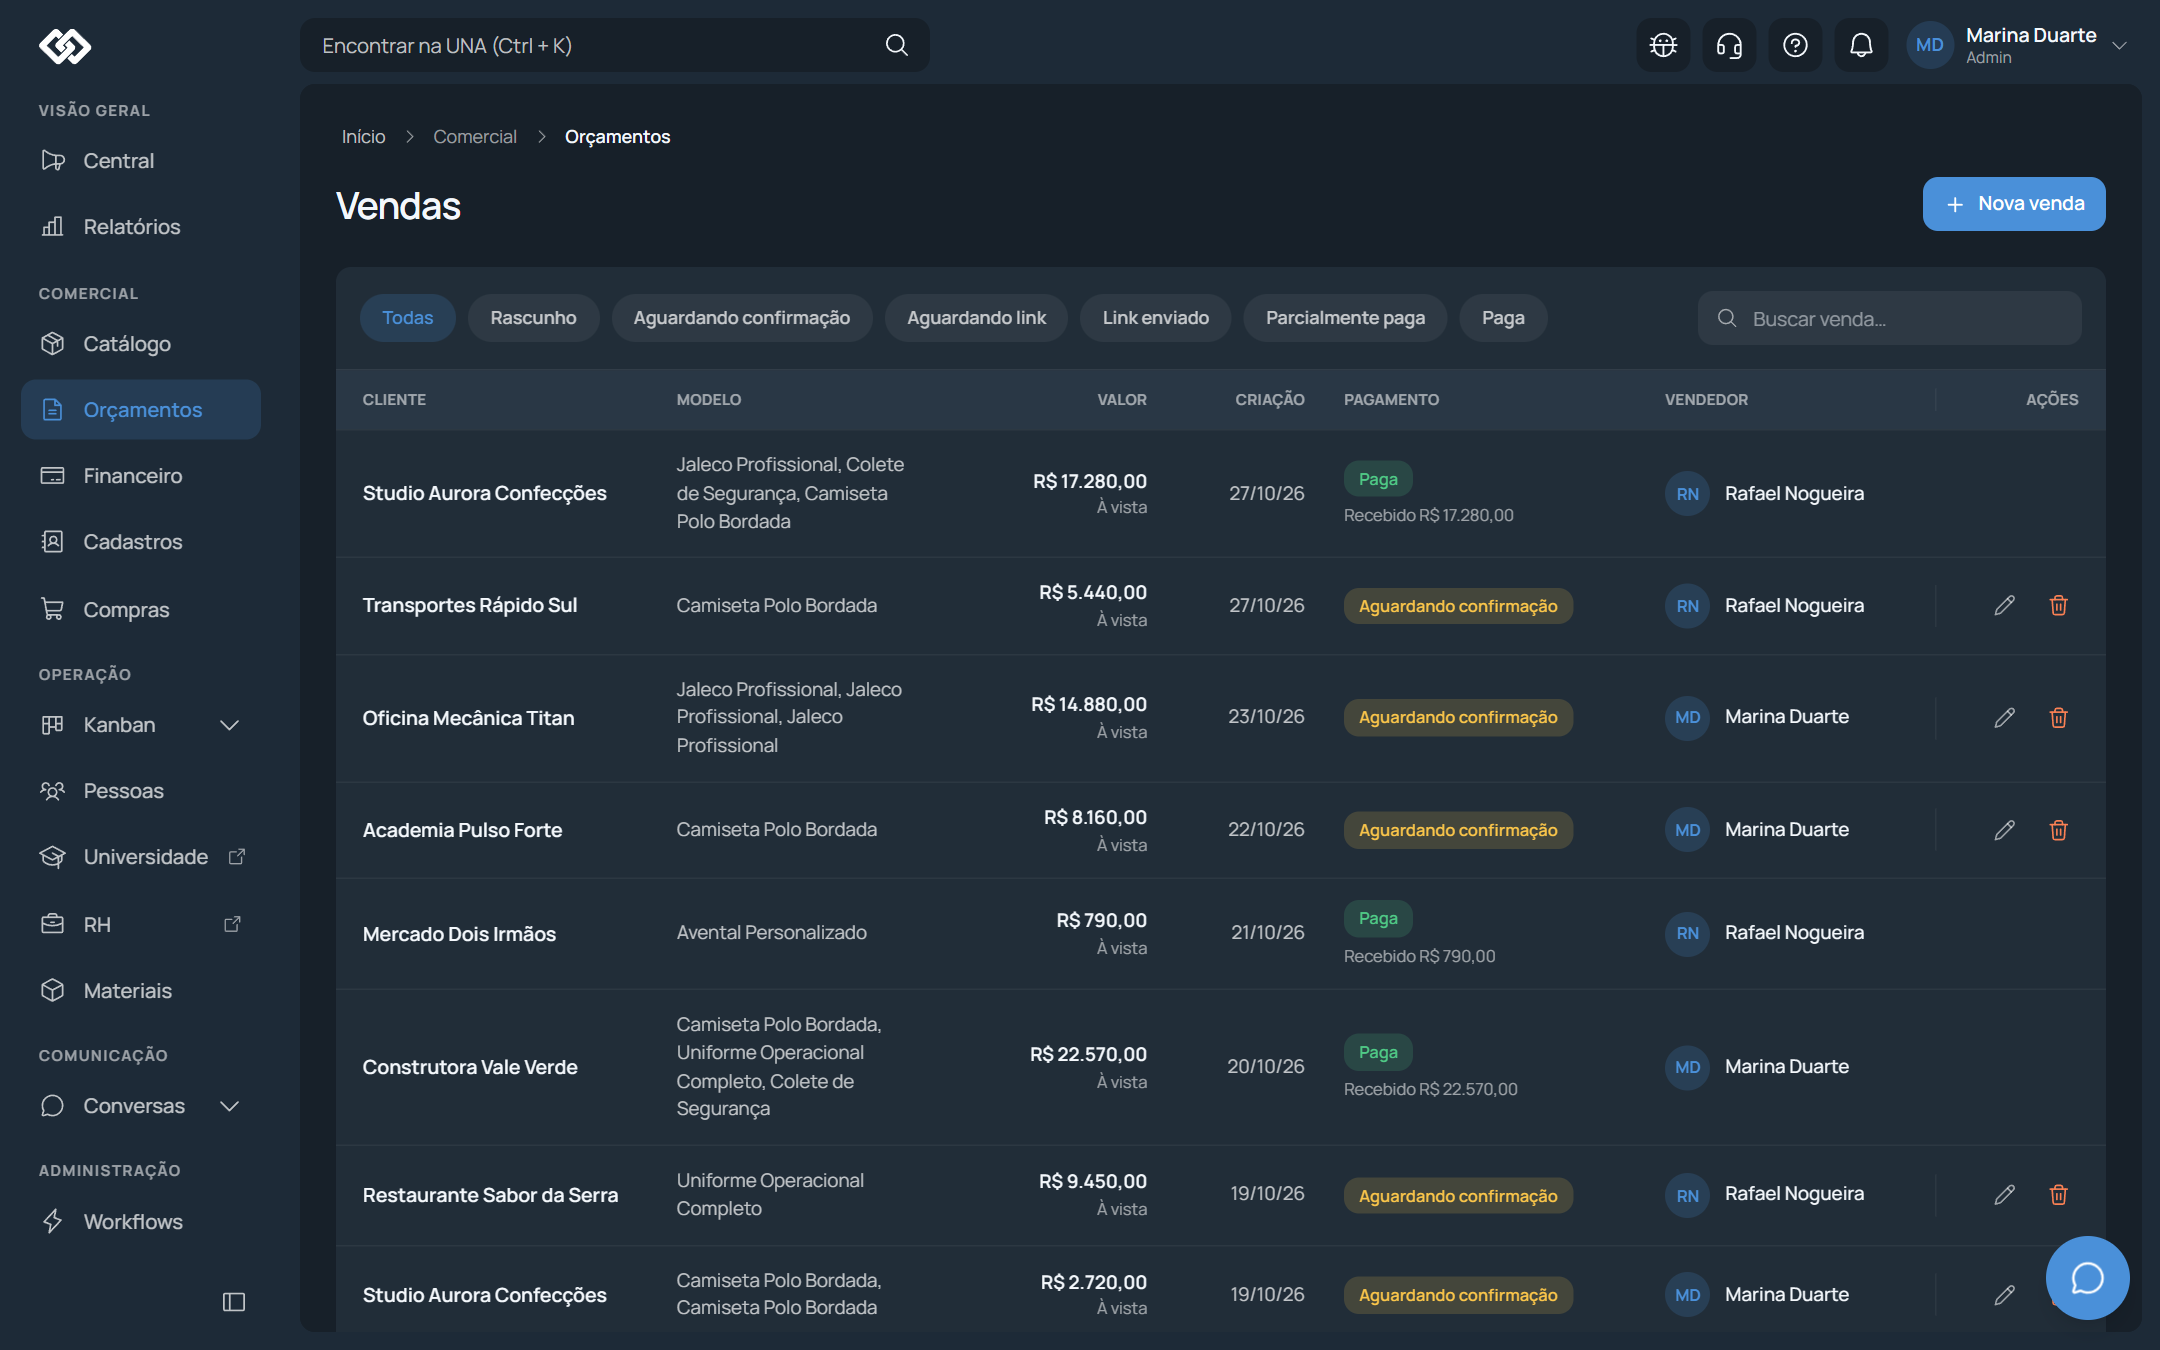This screenshot has width=2160, height=1350.
Task: Select the Todas filter tab
Action: (407, 318)
